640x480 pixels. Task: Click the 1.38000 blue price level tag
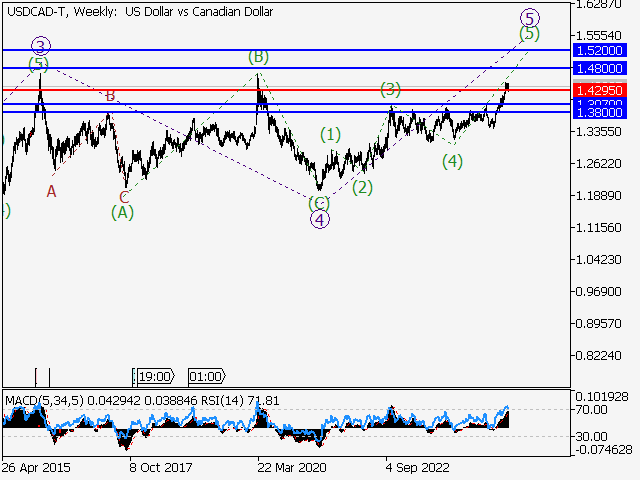click(599, 113)
